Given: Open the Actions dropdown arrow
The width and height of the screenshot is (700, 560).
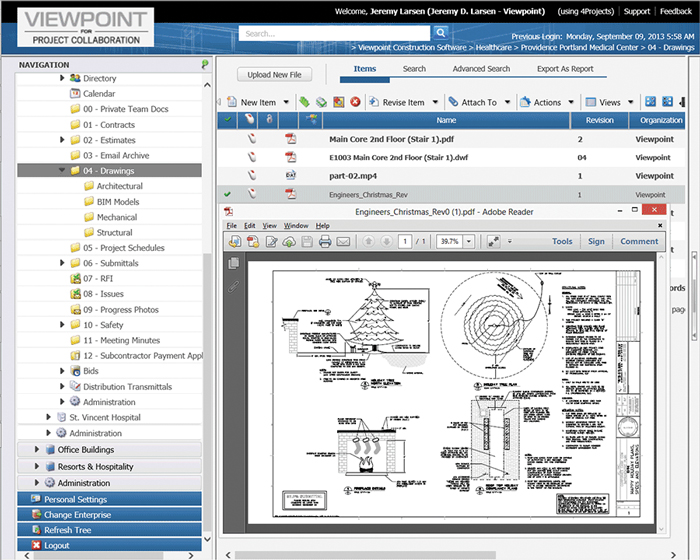Looking at the screenshot, I should (x=571, y=102).
